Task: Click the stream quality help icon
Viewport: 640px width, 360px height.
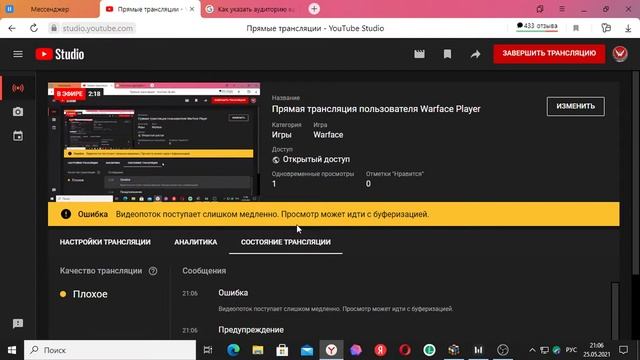Action: click(x=153, y=271)
